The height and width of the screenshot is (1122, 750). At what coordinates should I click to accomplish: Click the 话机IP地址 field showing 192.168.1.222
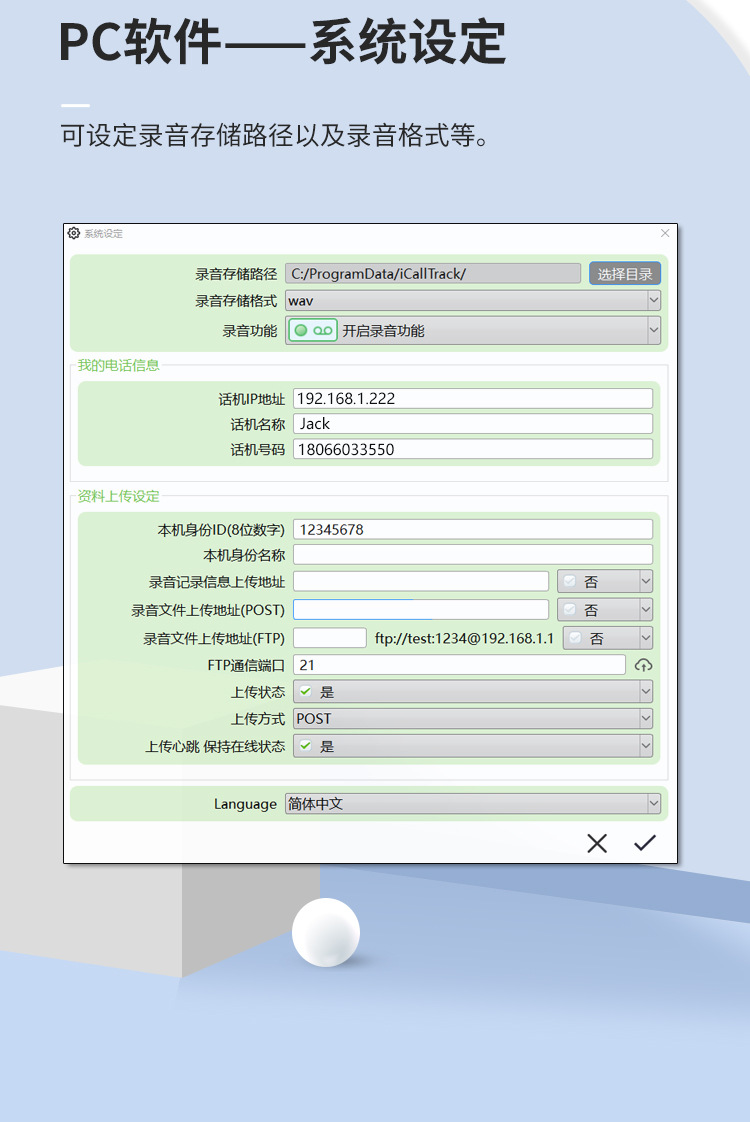click(473, 399)
